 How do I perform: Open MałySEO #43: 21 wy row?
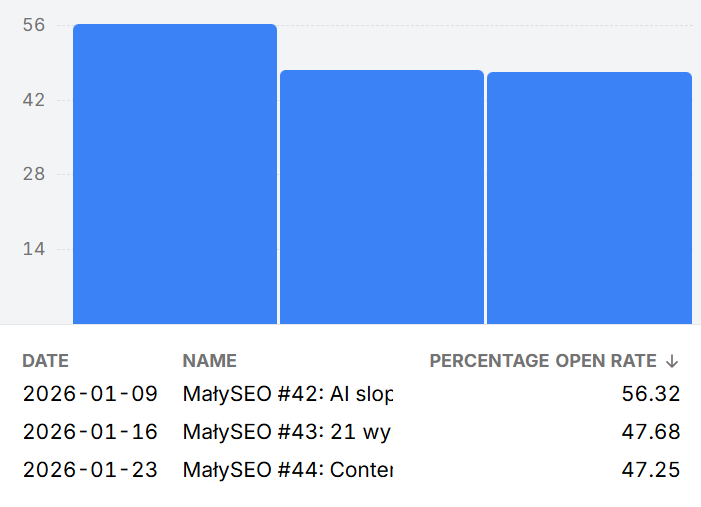286,432
